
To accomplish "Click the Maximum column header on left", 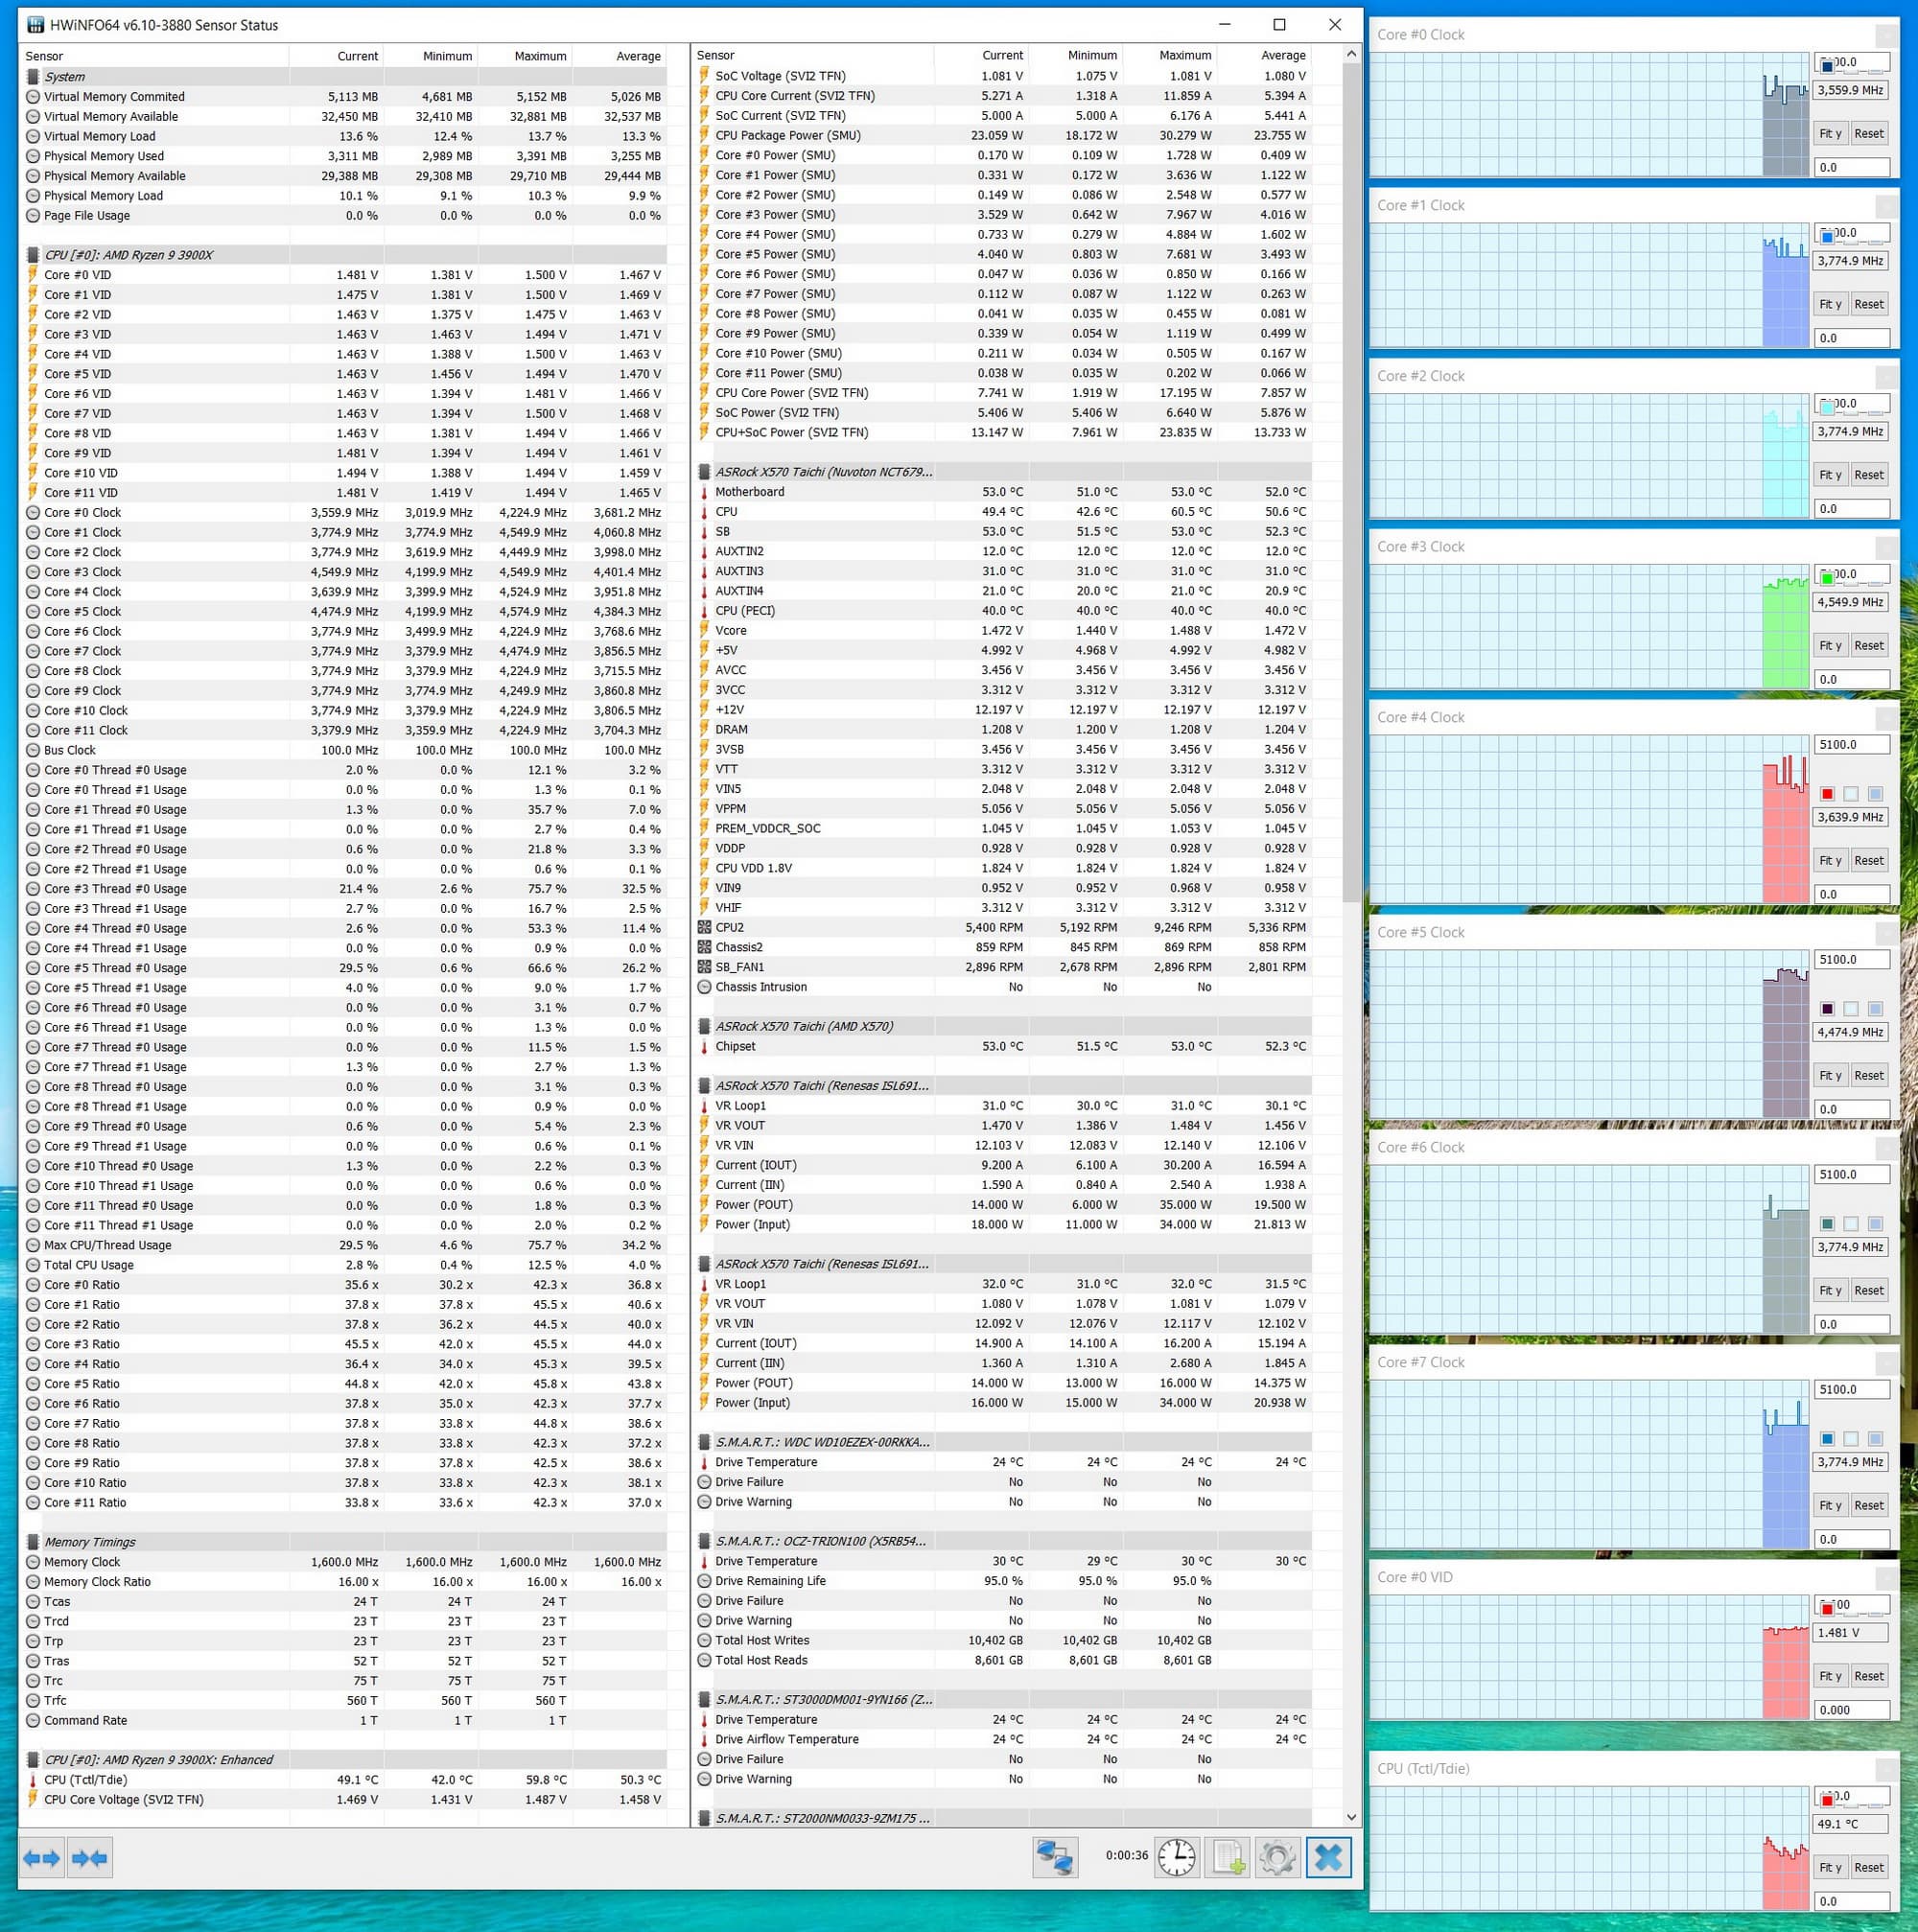I will tap(540, 56).
